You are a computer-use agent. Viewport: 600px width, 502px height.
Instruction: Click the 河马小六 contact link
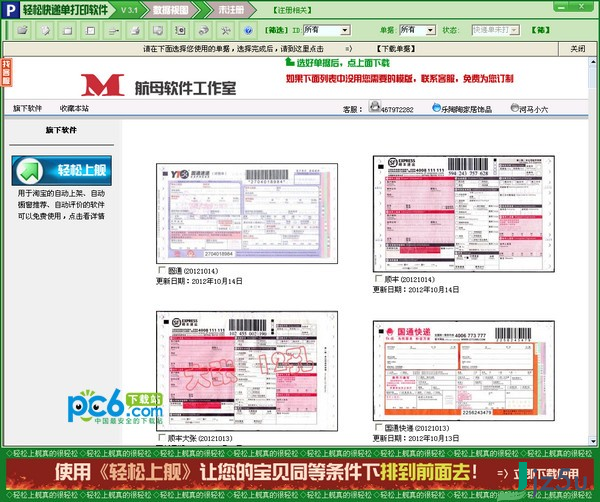tap(534, 109)
